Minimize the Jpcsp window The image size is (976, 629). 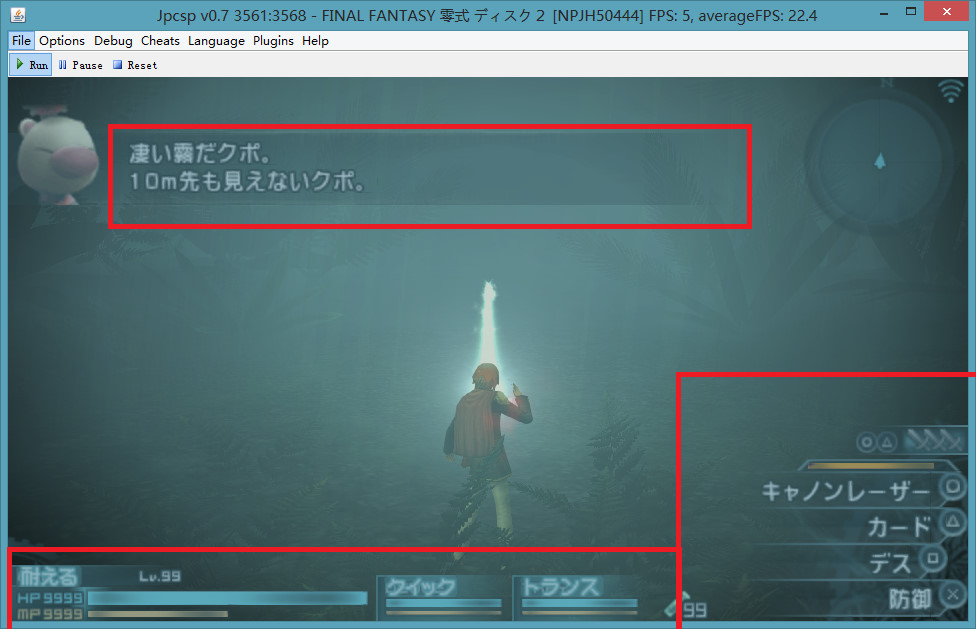click(883, 12)
